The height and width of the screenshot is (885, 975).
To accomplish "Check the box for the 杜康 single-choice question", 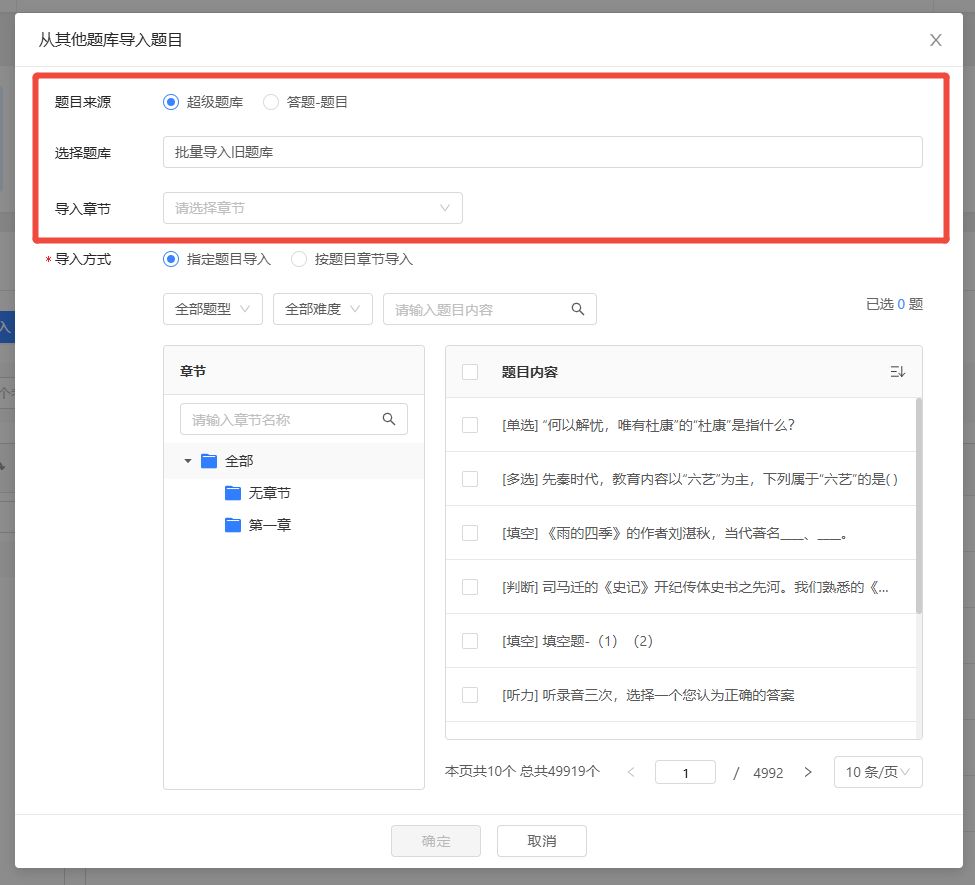I will pos(470,425).
